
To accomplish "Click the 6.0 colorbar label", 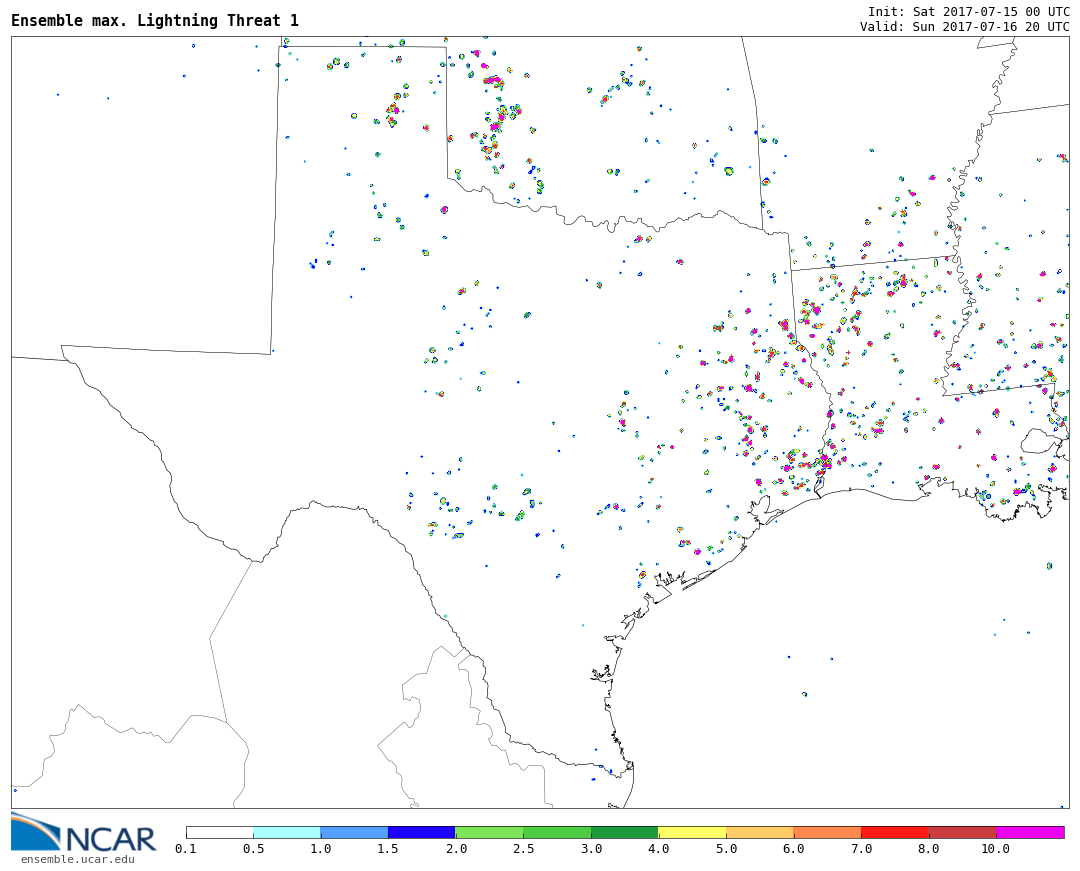I will pyautogui.click(x=793, y=849).
